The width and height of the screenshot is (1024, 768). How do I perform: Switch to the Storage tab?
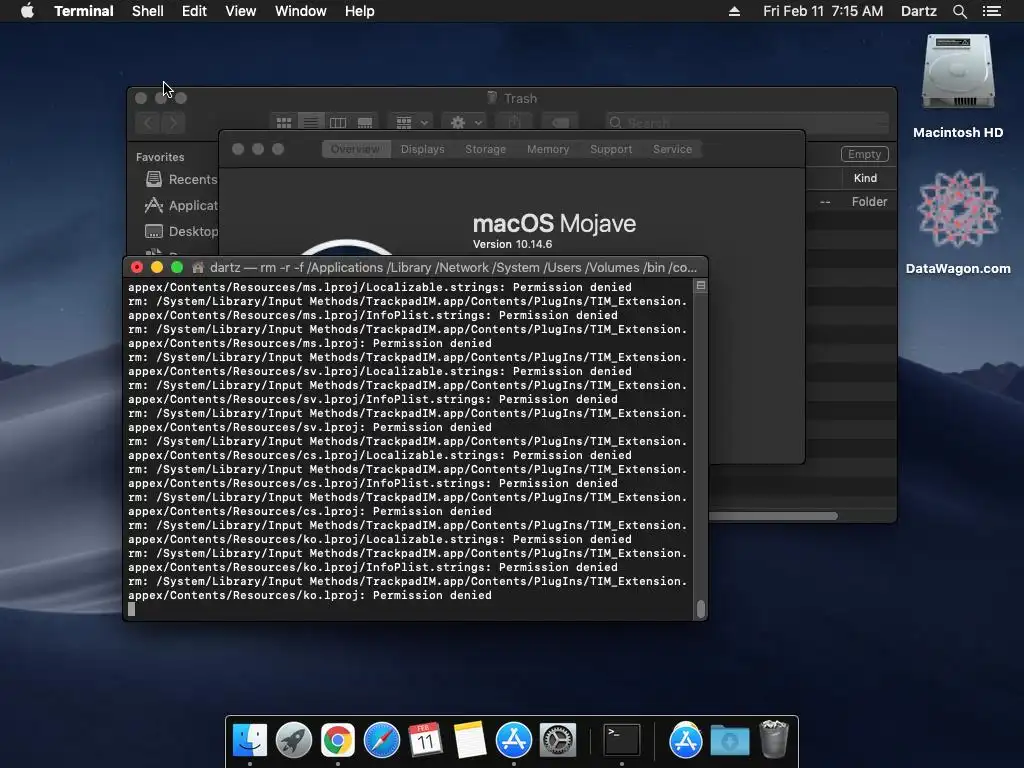(x=485, y=149)
